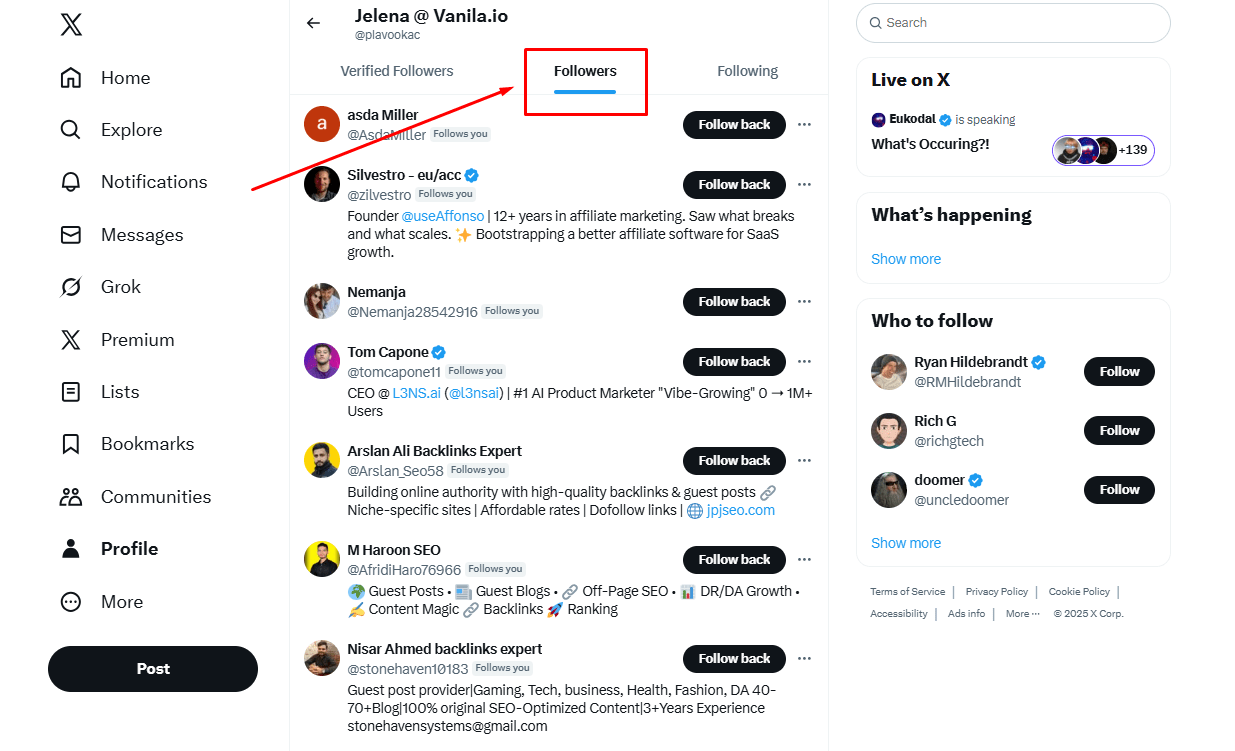The image size is (1235, 751).
Task: Click the X logo at top left
Action: 70,24
